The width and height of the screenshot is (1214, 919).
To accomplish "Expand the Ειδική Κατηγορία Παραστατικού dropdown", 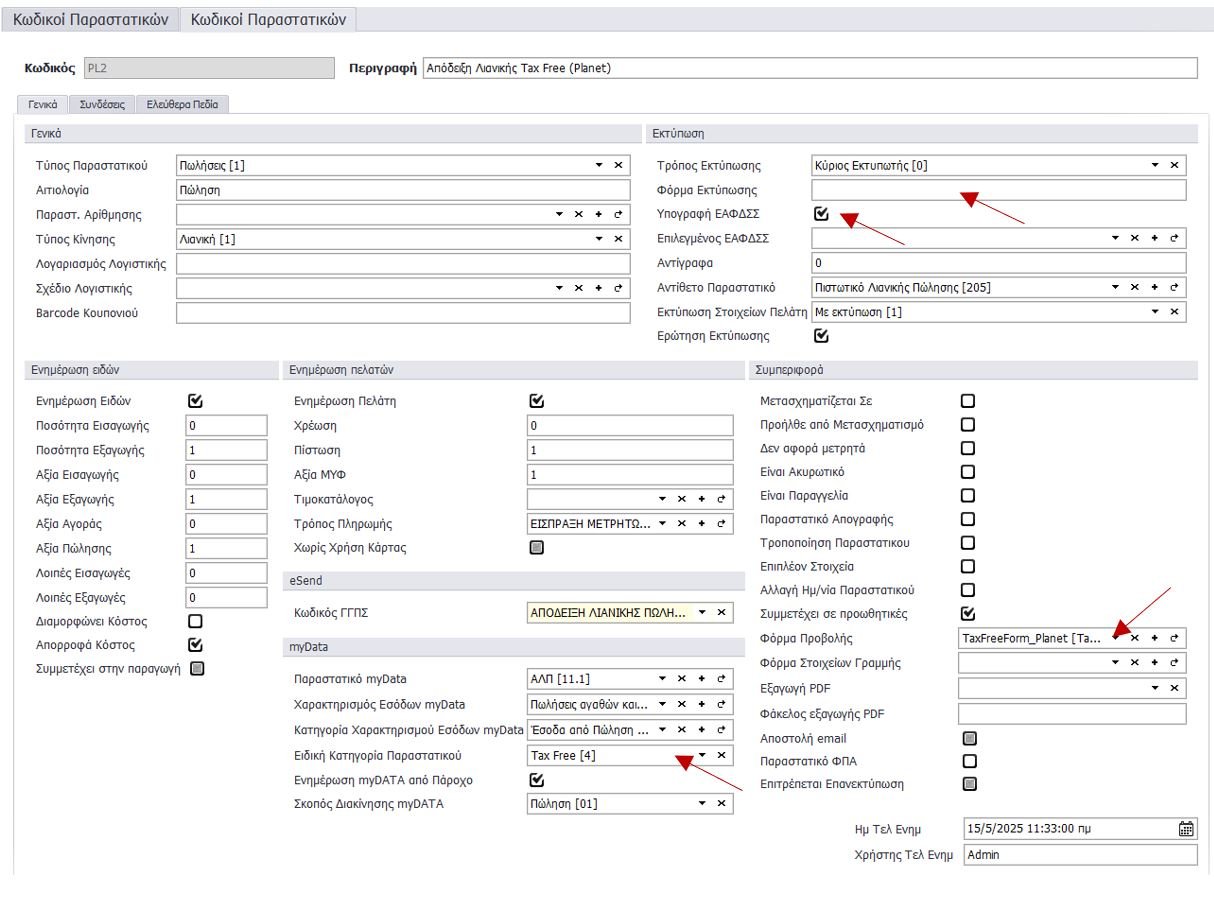I will coord(702,755).
